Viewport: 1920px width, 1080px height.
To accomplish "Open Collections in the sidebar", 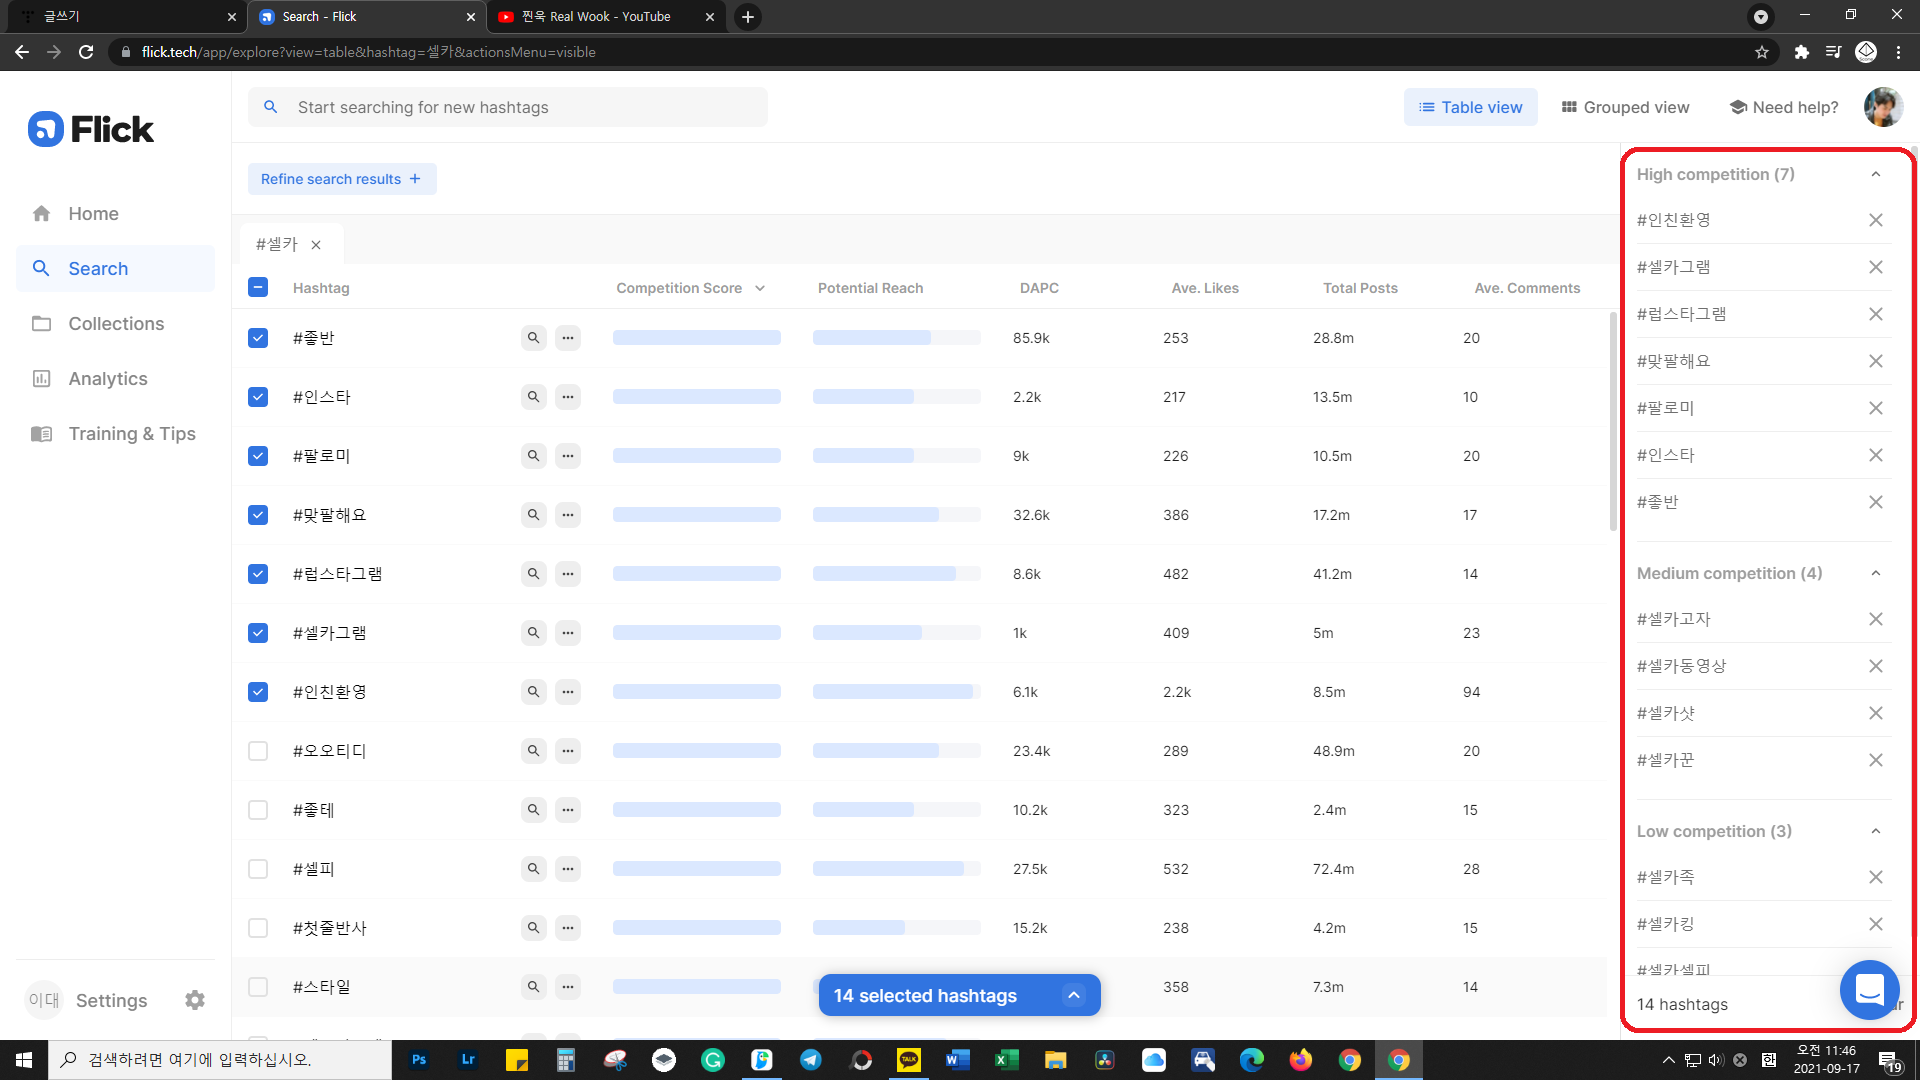I will pyautogui.click(x=116, y=324).
